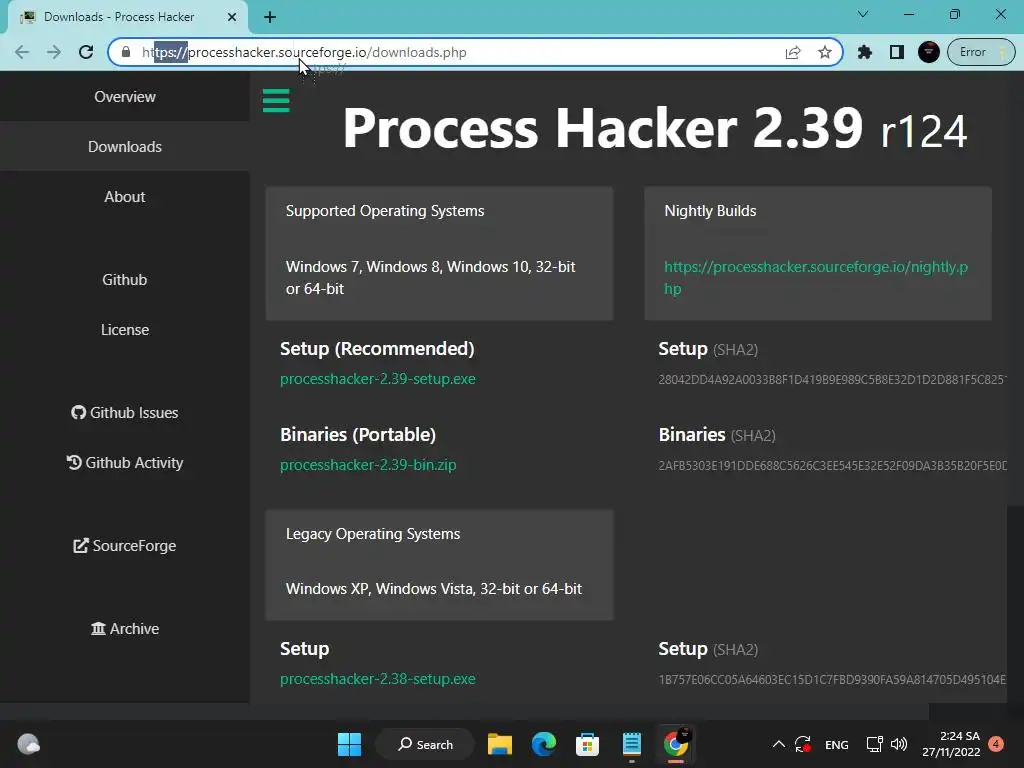This screenshot has width=1024, height=768.
Task: Open the browser side panel icon
Action: coord(897,52)
